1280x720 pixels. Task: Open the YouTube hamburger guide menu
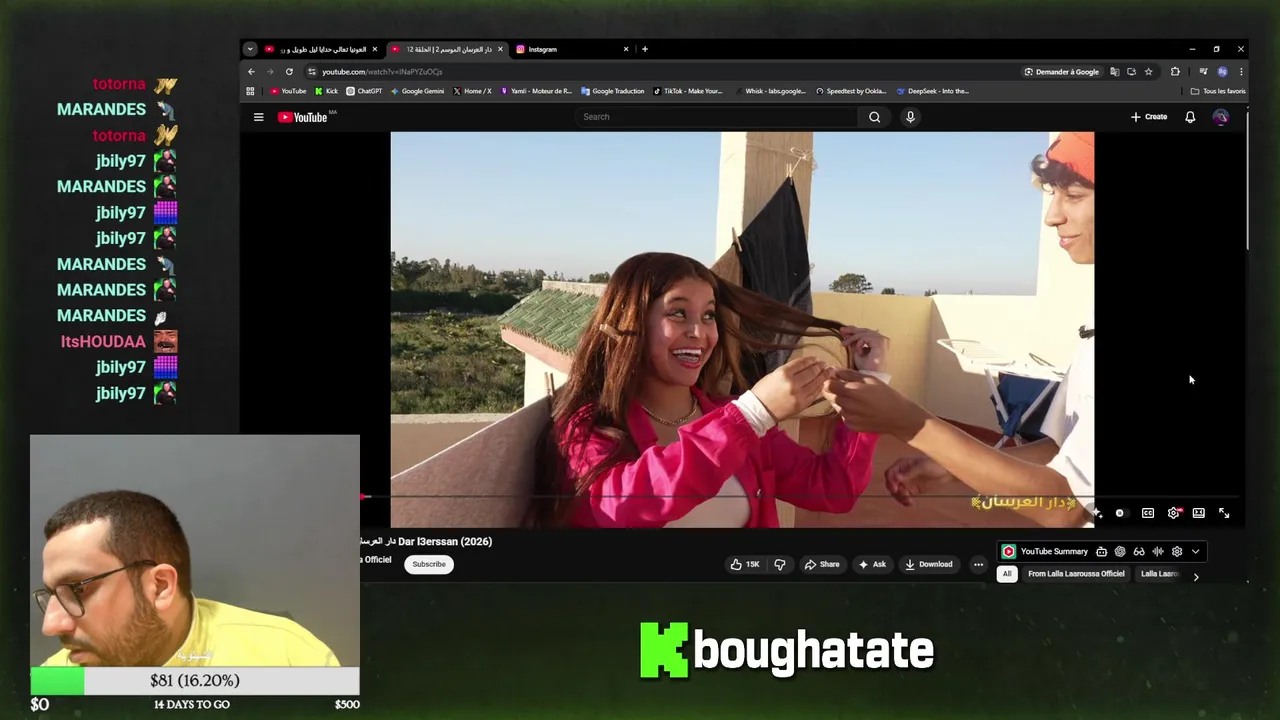[258, 117]
